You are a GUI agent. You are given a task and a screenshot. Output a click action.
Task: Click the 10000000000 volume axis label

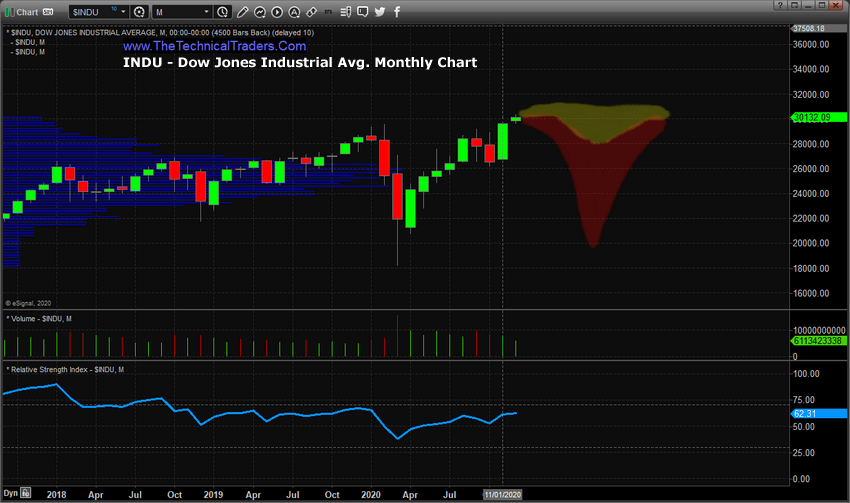819,330
